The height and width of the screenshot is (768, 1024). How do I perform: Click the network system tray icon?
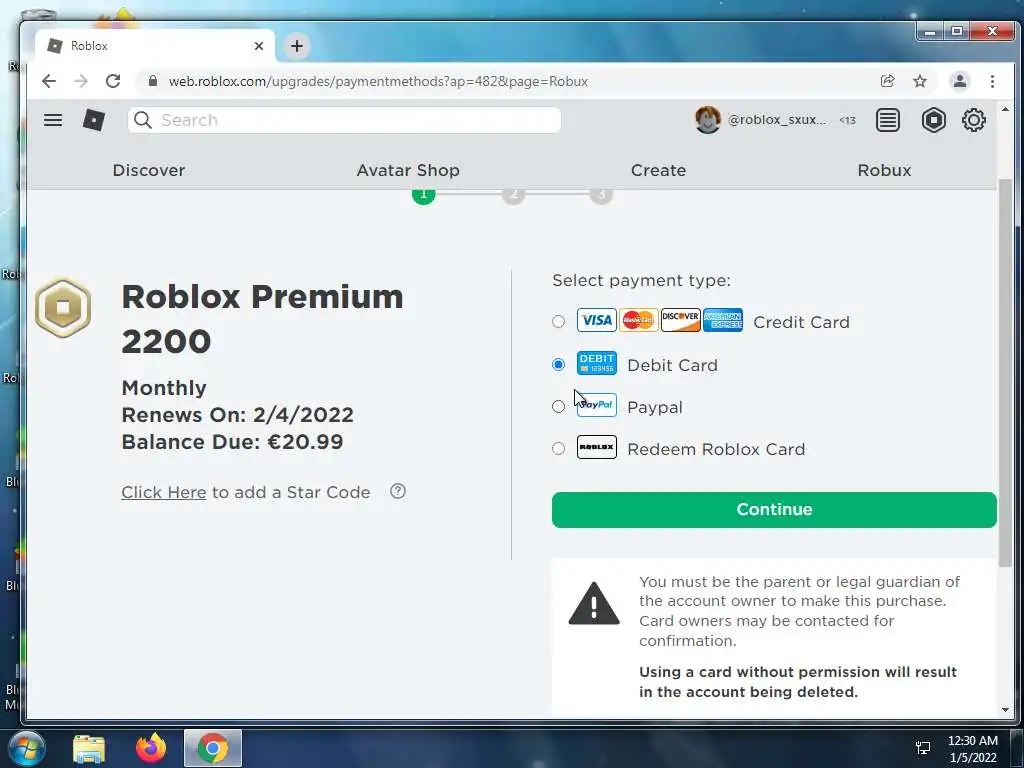(x=923, y=748)
